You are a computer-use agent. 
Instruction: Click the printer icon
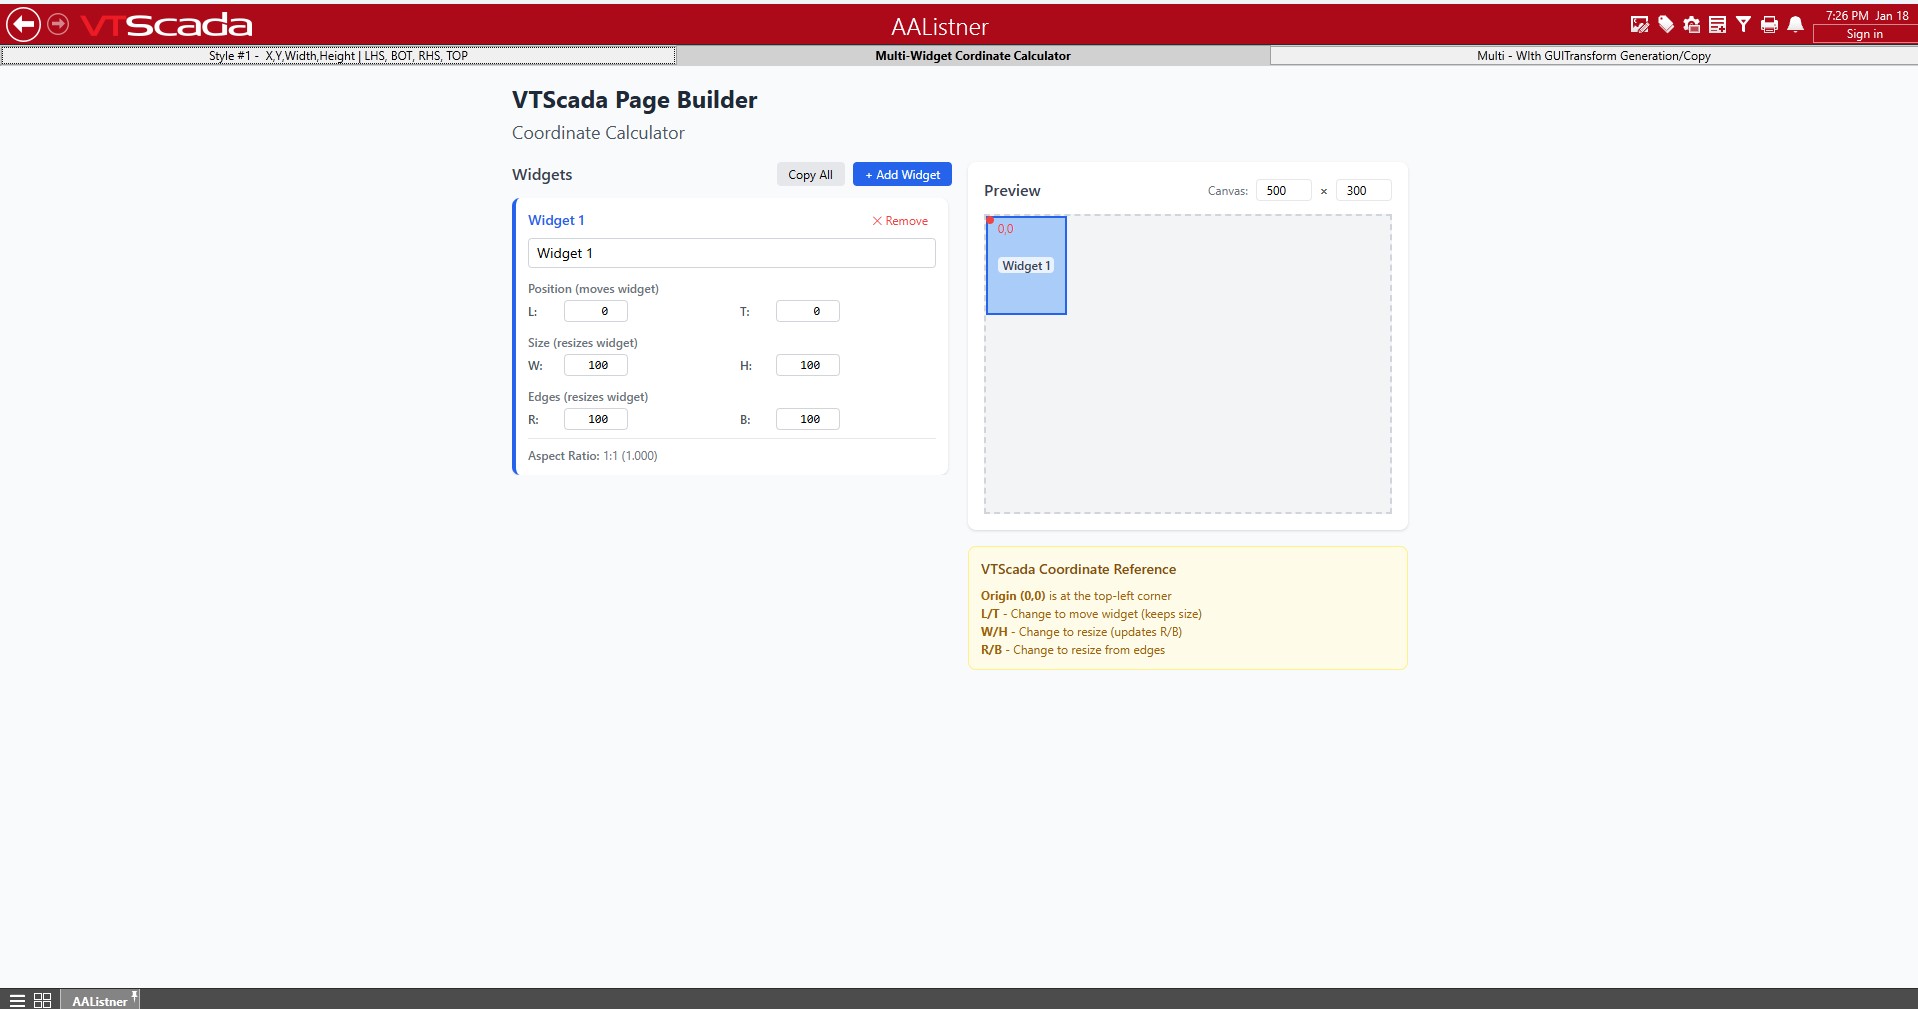(1769, 25)
